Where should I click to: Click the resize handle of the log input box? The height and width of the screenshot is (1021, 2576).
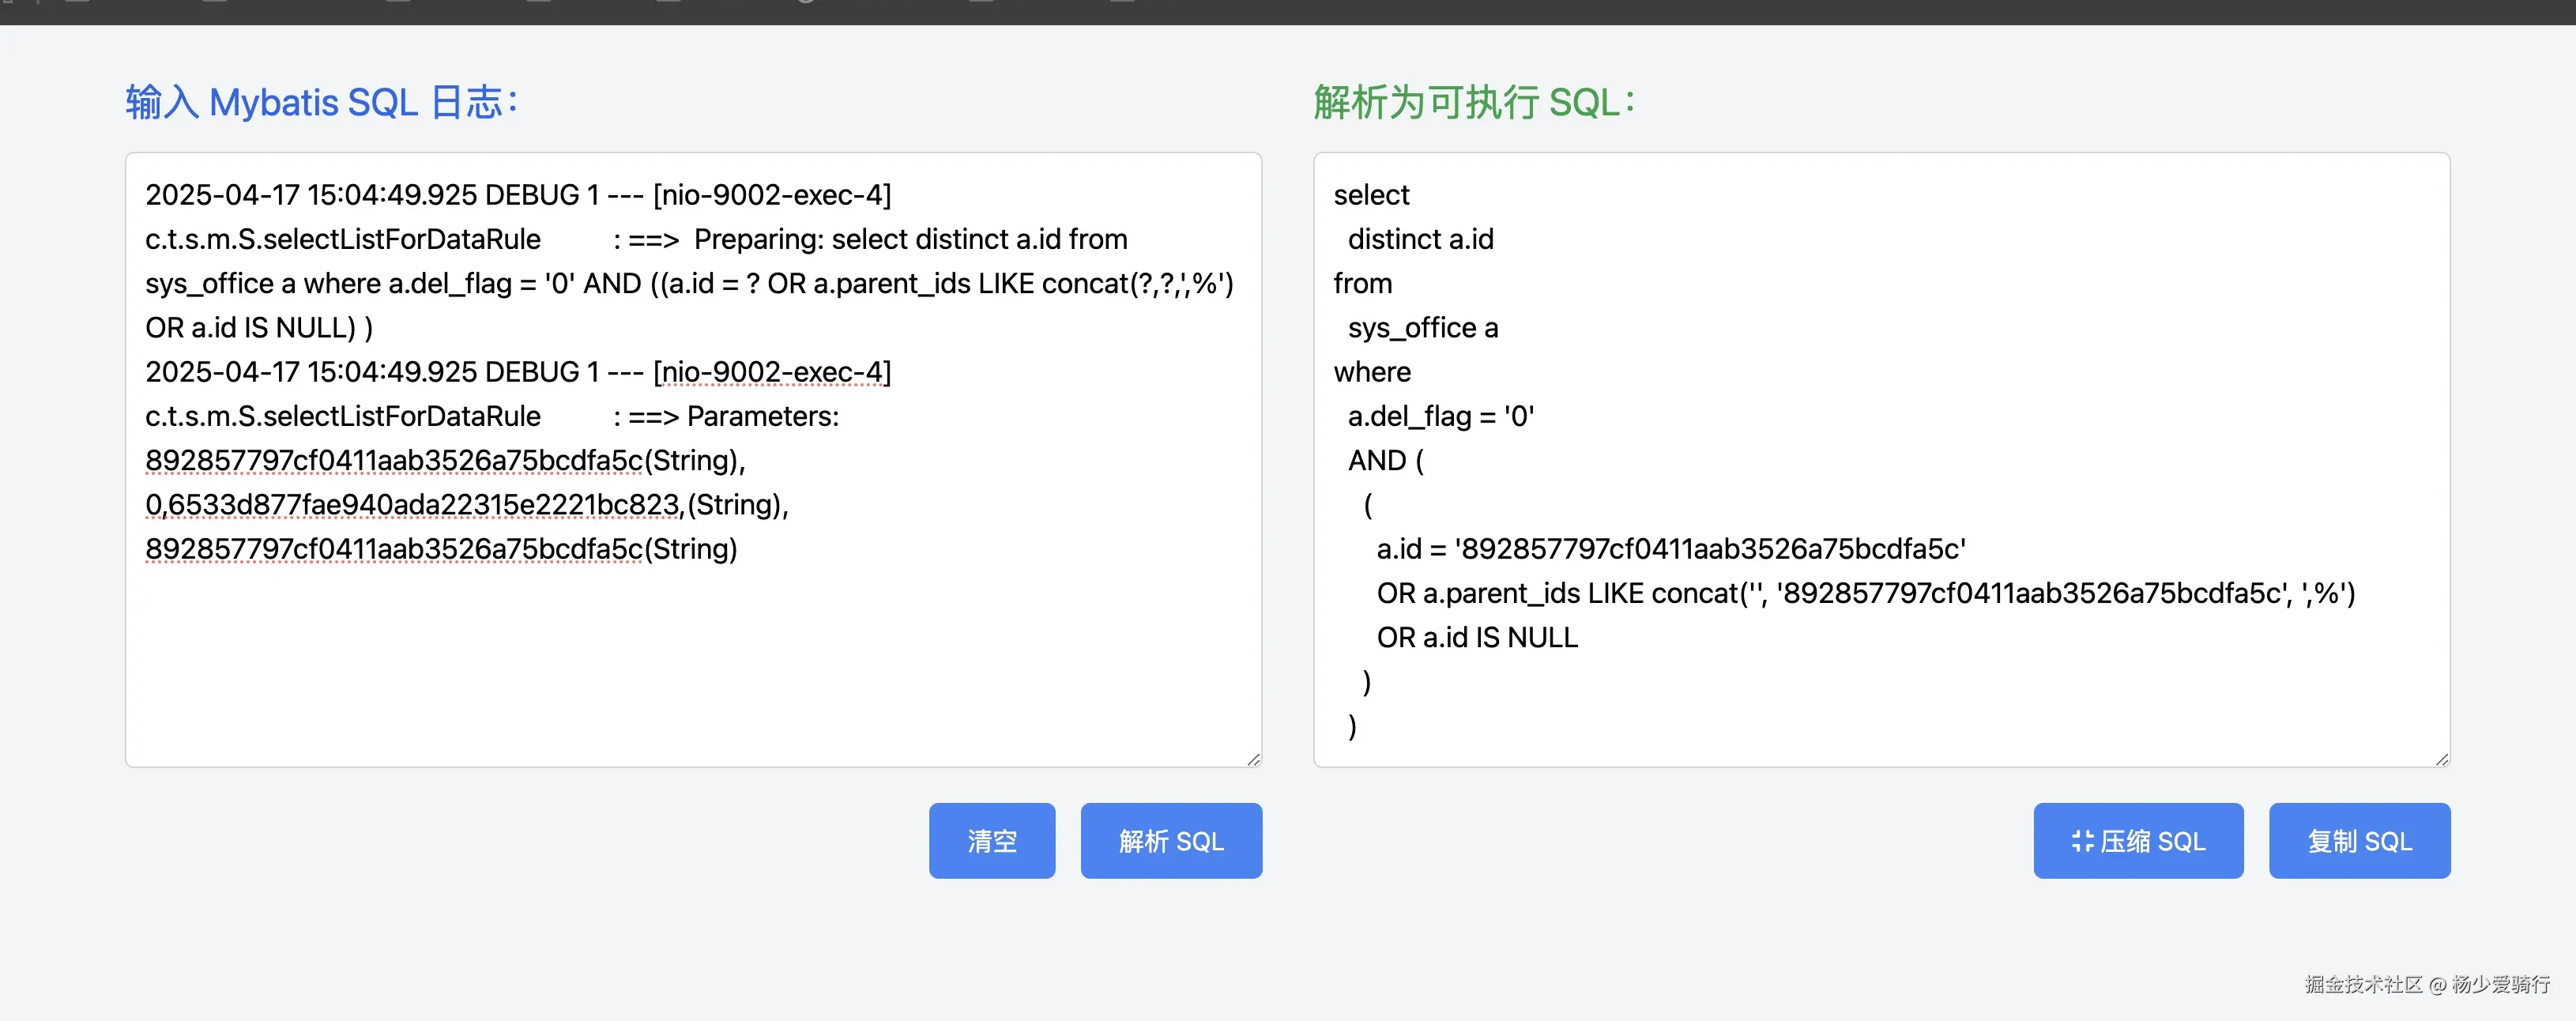pos(1253,759)
